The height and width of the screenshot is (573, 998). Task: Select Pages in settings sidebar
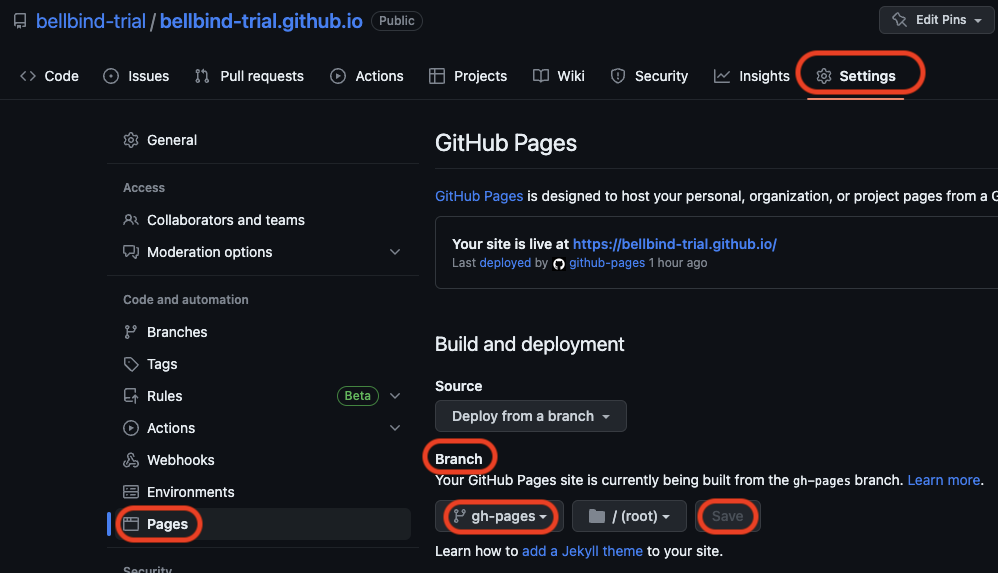[x=259, y=524]
